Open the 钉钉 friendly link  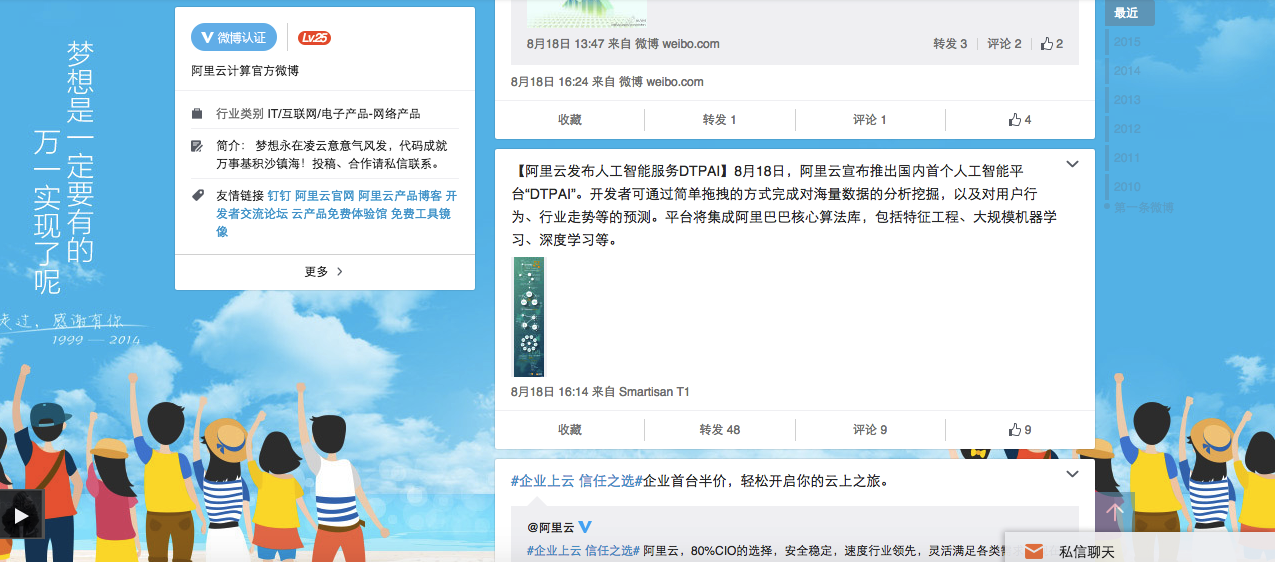[278, 196]
